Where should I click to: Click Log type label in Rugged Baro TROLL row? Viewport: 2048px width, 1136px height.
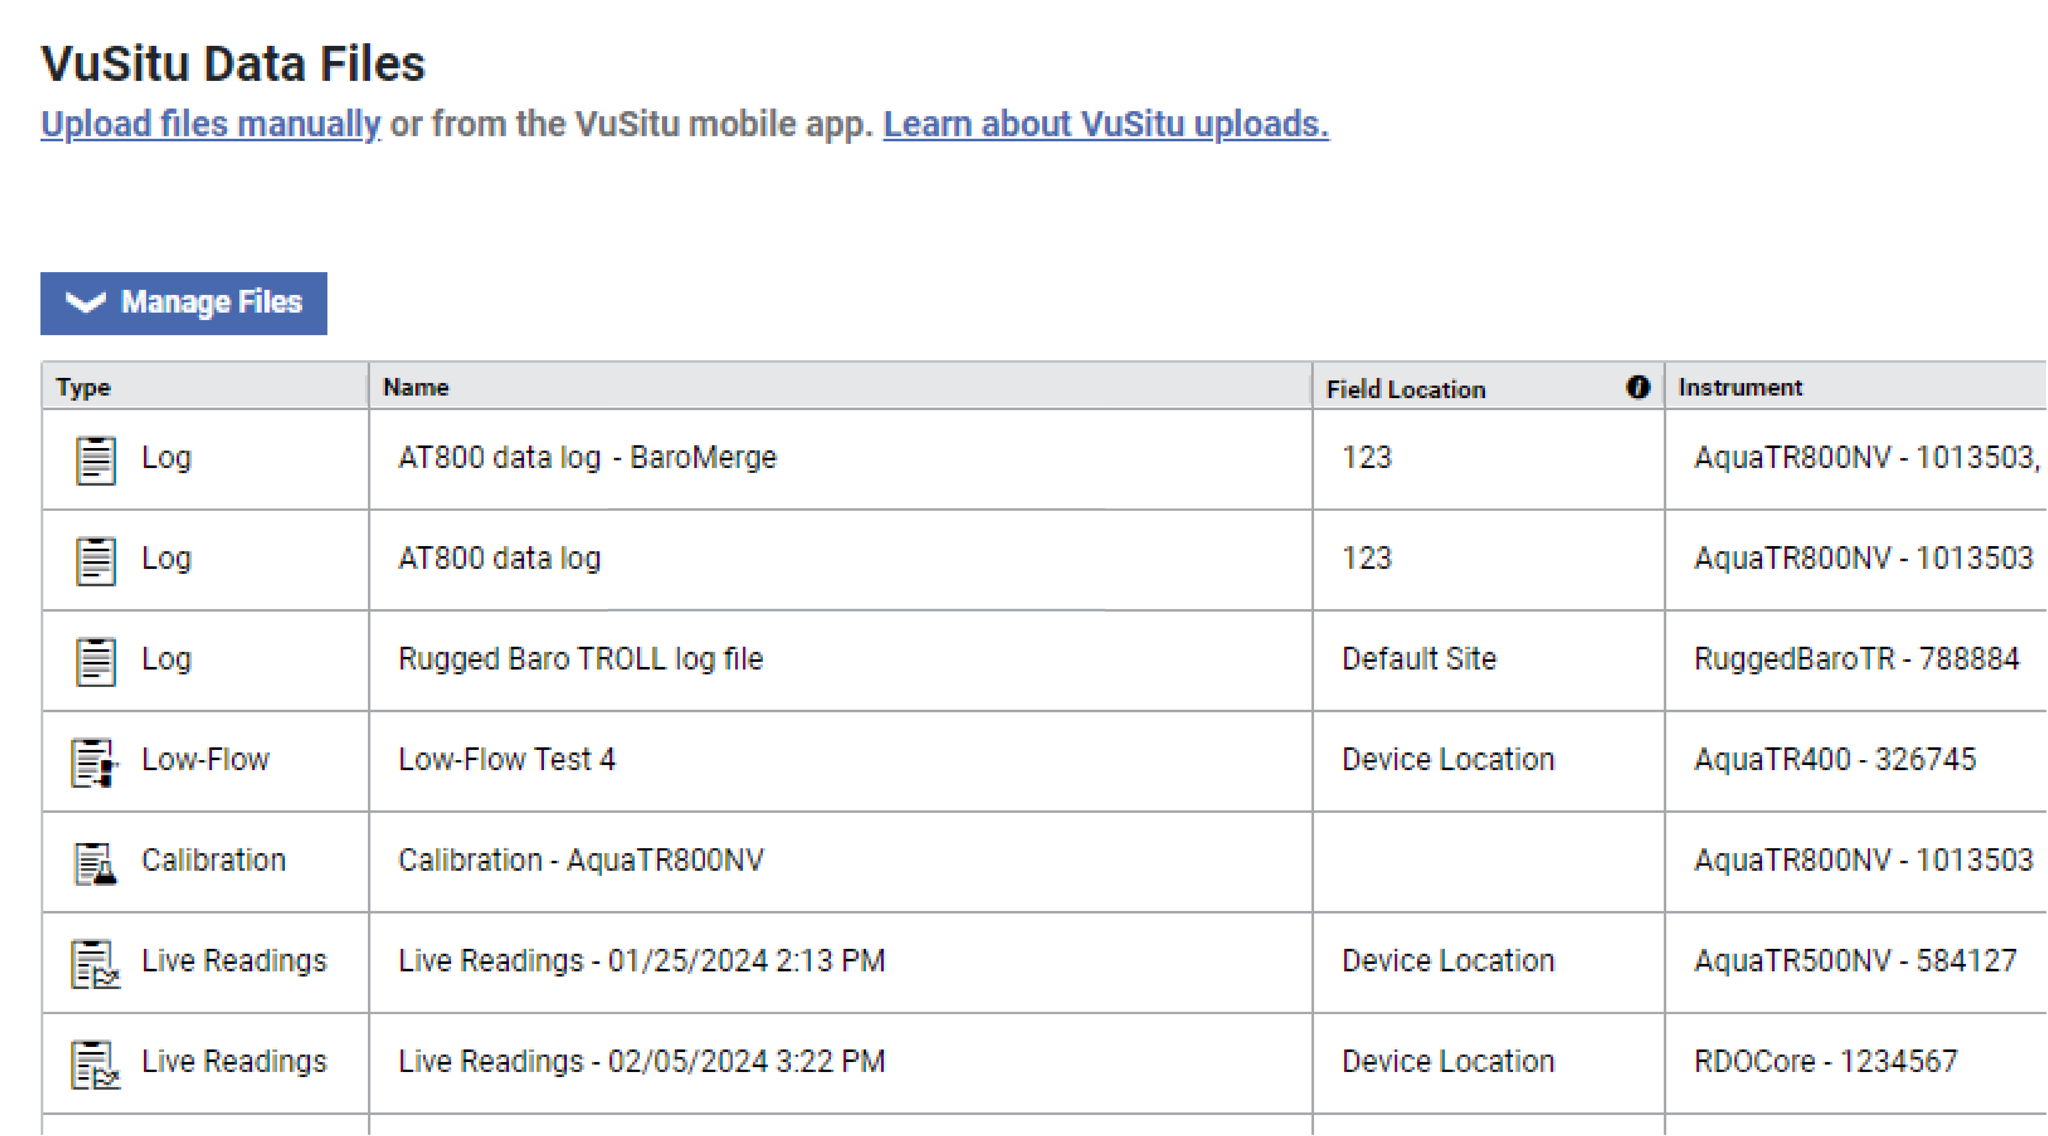pos(166,659)
